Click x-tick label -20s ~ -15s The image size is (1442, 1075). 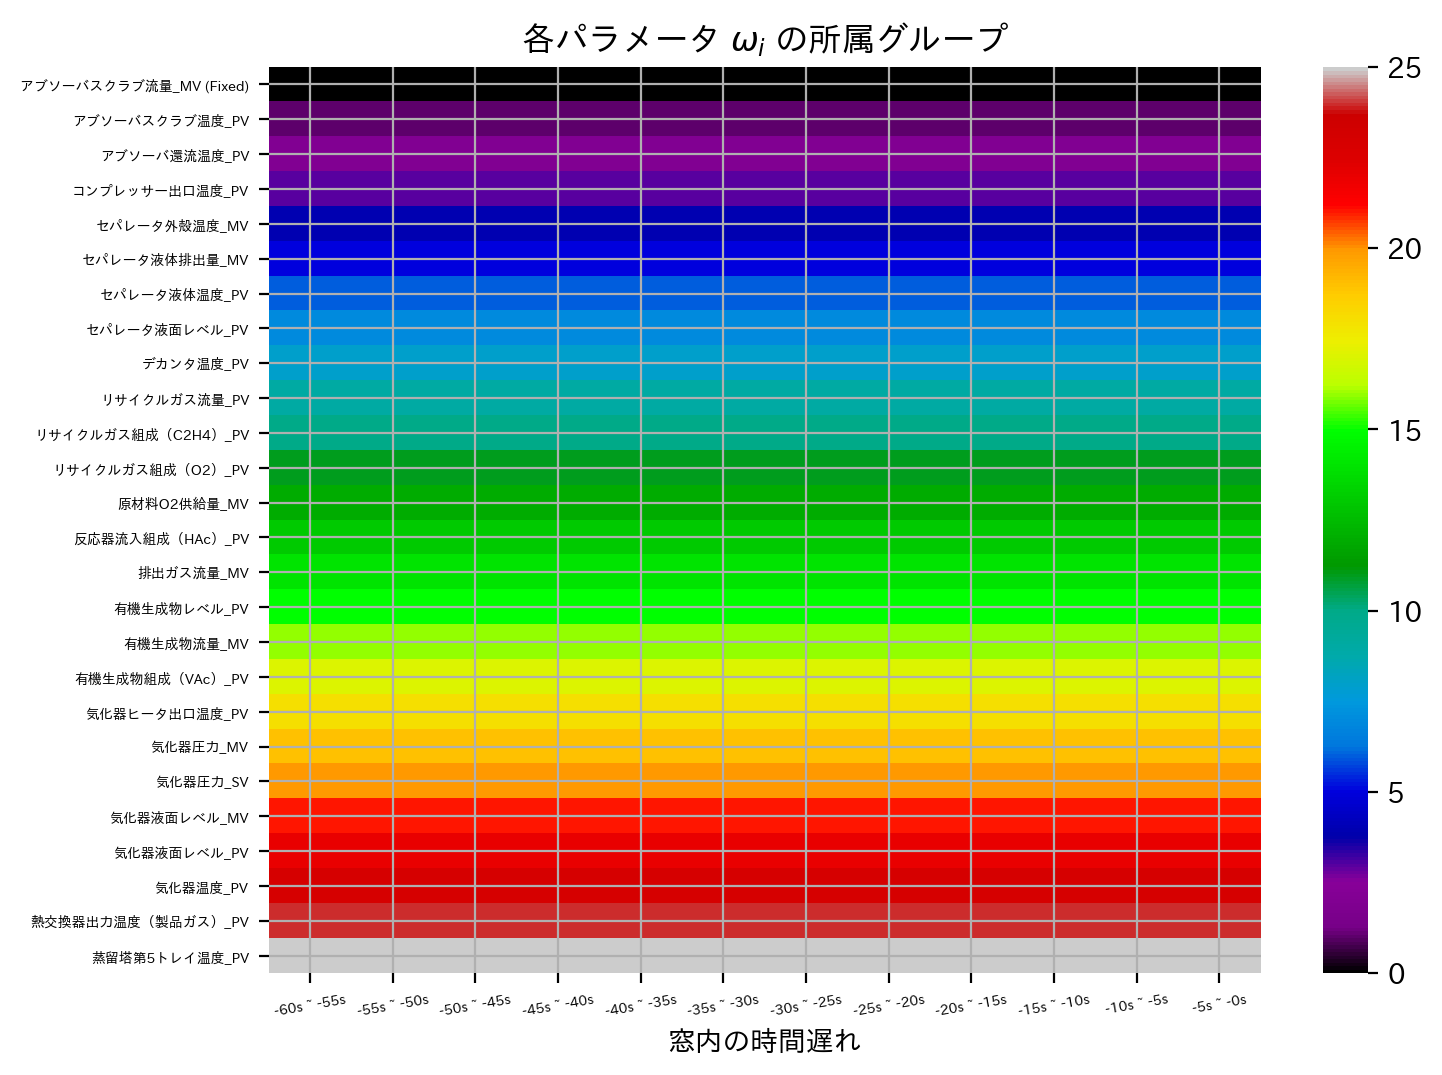click(x=971, y=1005)
